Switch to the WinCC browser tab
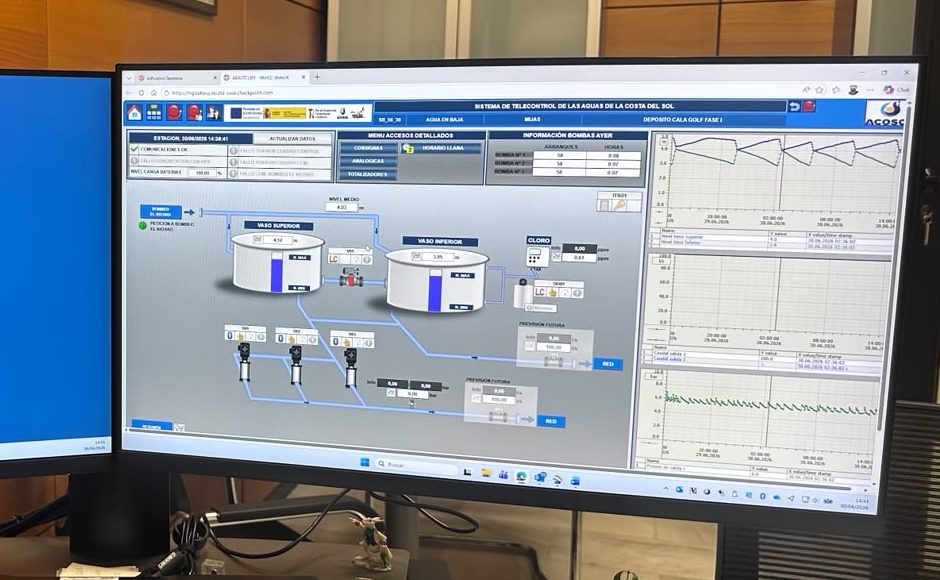The image size is (940, 580). [x=264, y=78]
